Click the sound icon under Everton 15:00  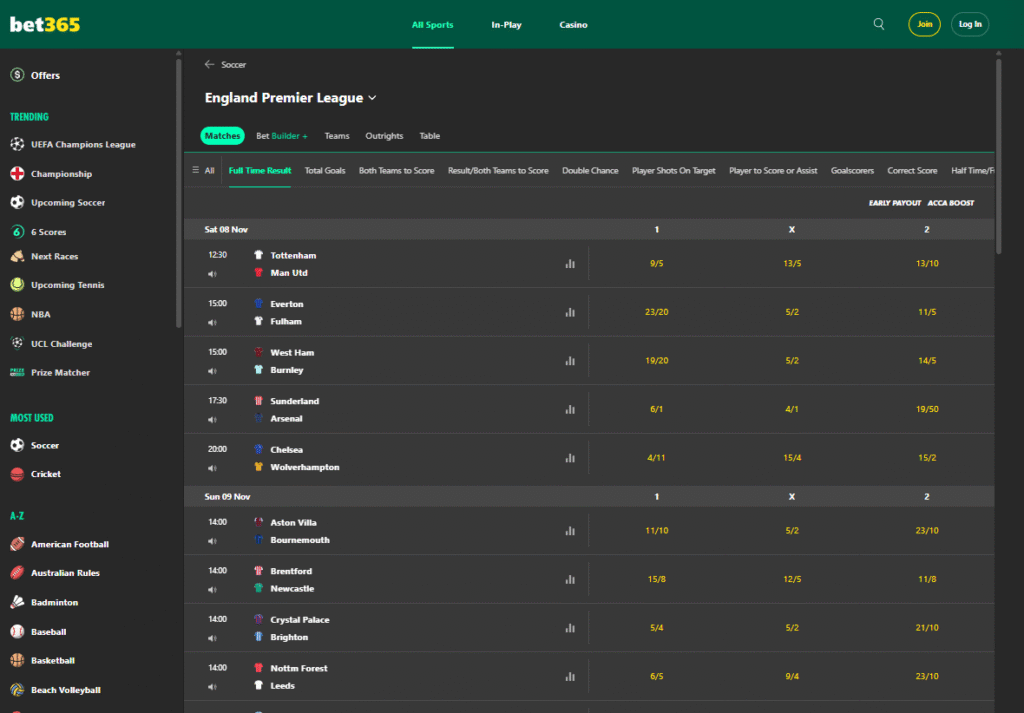click(x=212, y=322)
